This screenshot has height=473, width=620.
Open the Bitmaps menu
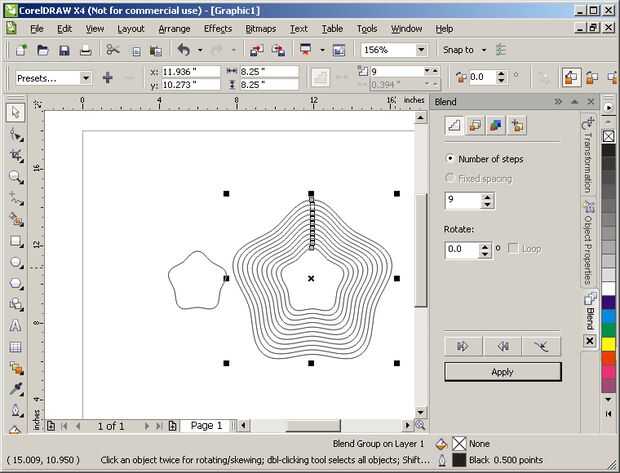(x=261, y=29)
